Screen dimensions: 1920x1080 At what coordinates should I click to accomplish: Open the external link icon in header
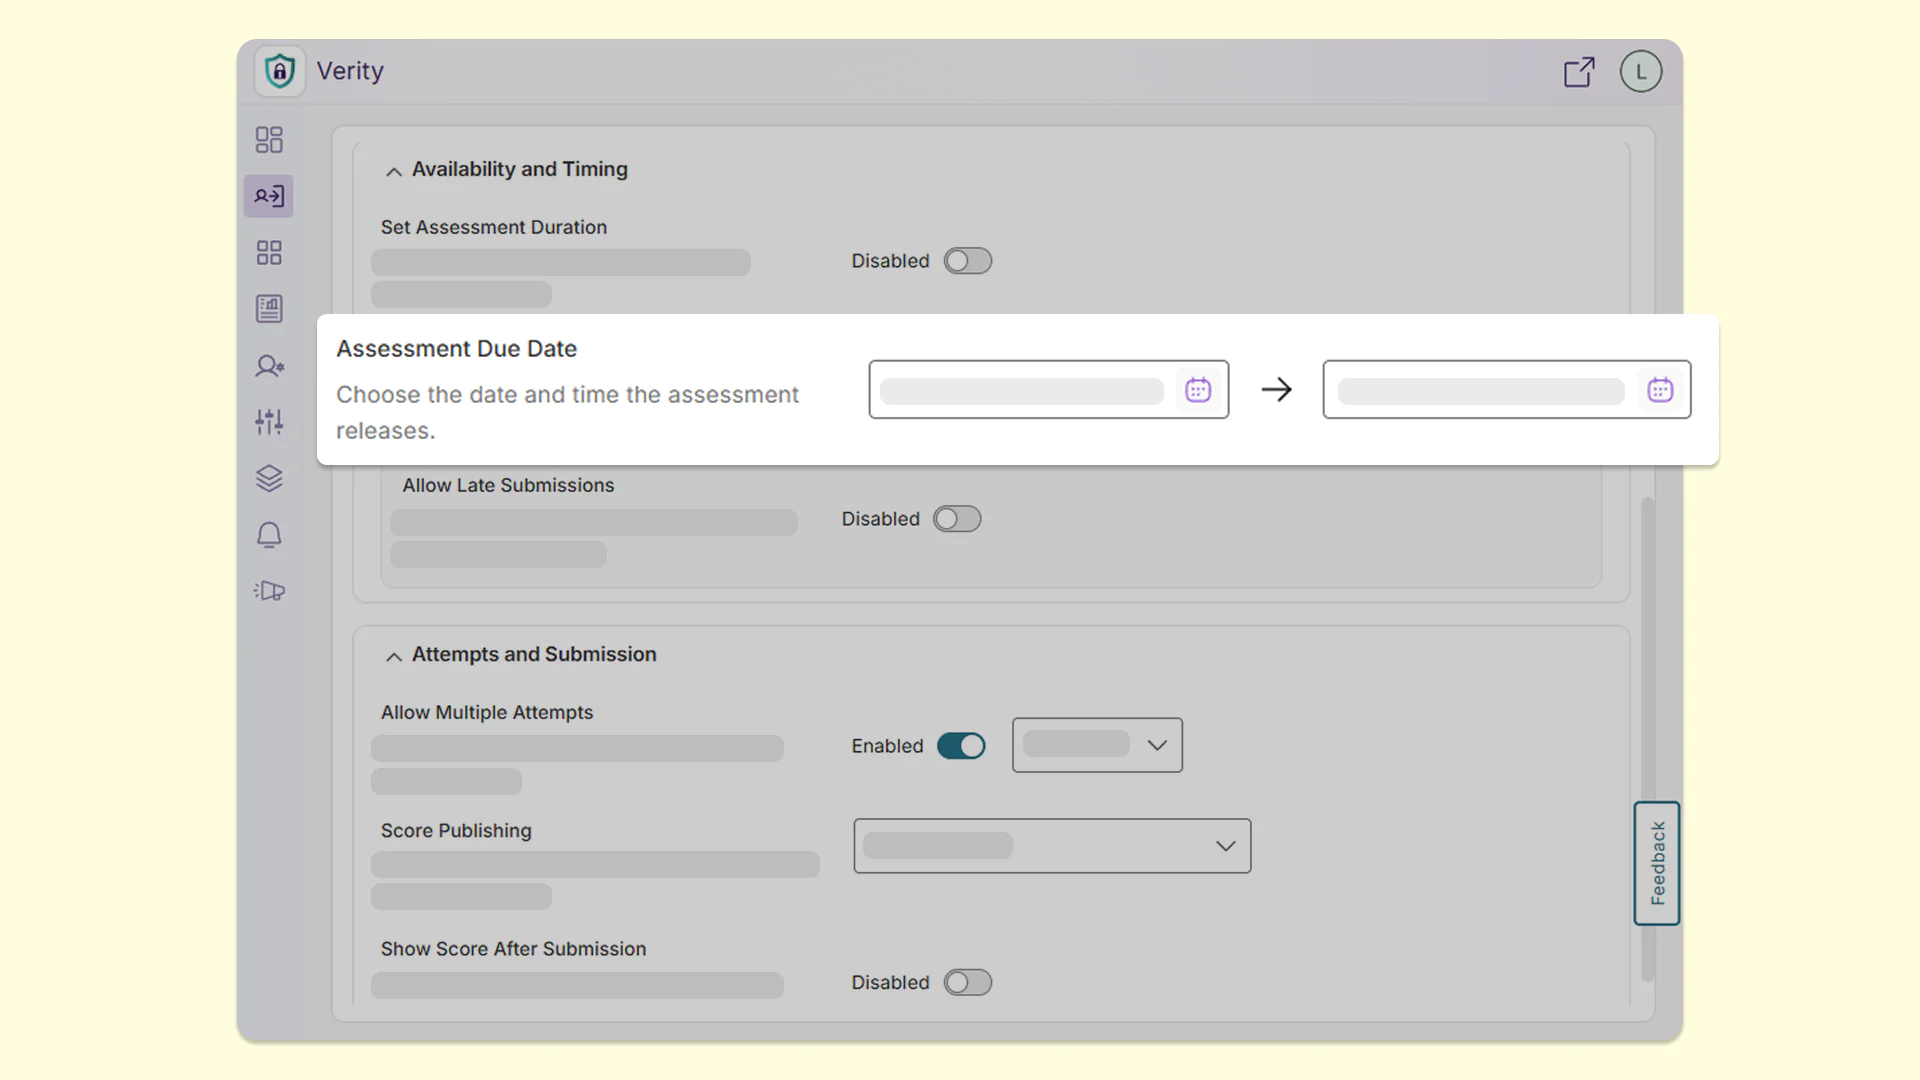pos(1579,72)
